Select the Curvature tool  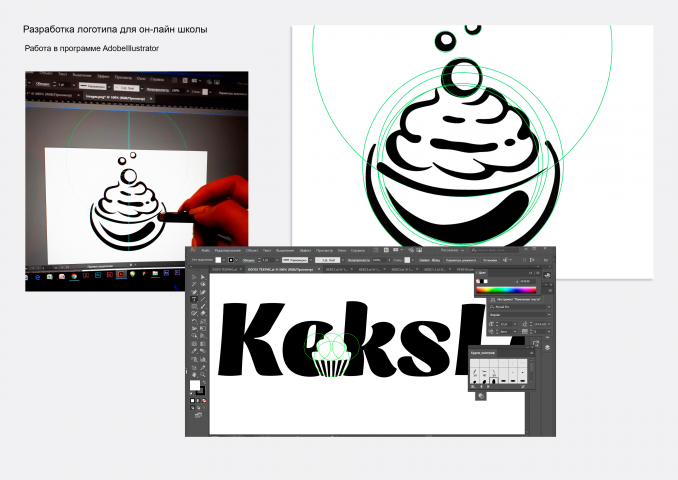click(203, 292)
